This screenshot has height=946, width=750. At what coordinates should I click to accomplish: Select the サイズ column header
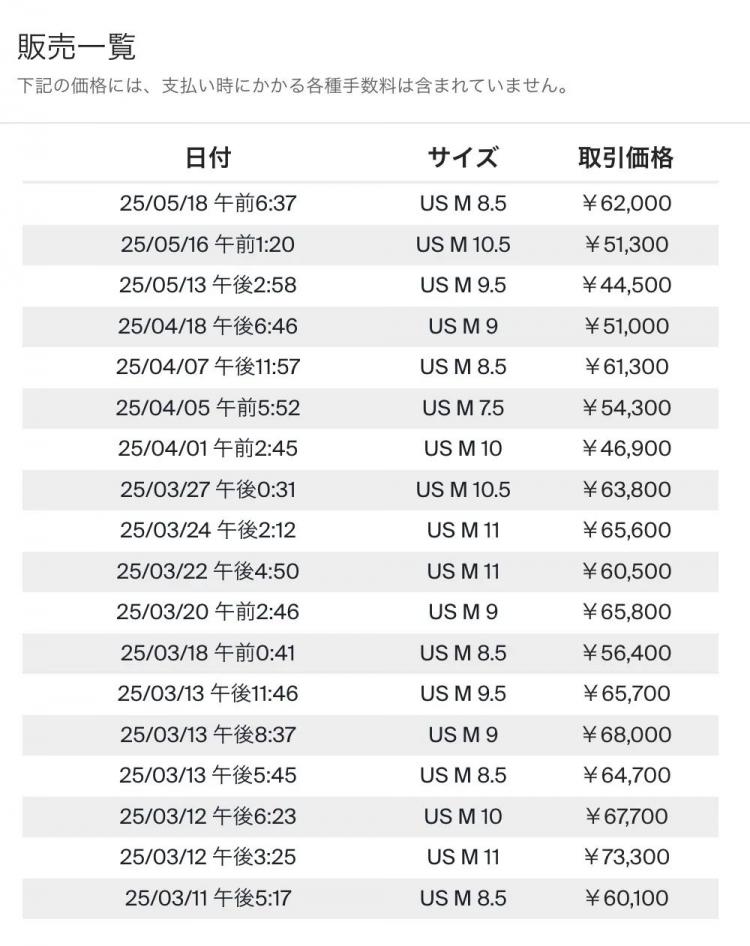tap(463, 157)
